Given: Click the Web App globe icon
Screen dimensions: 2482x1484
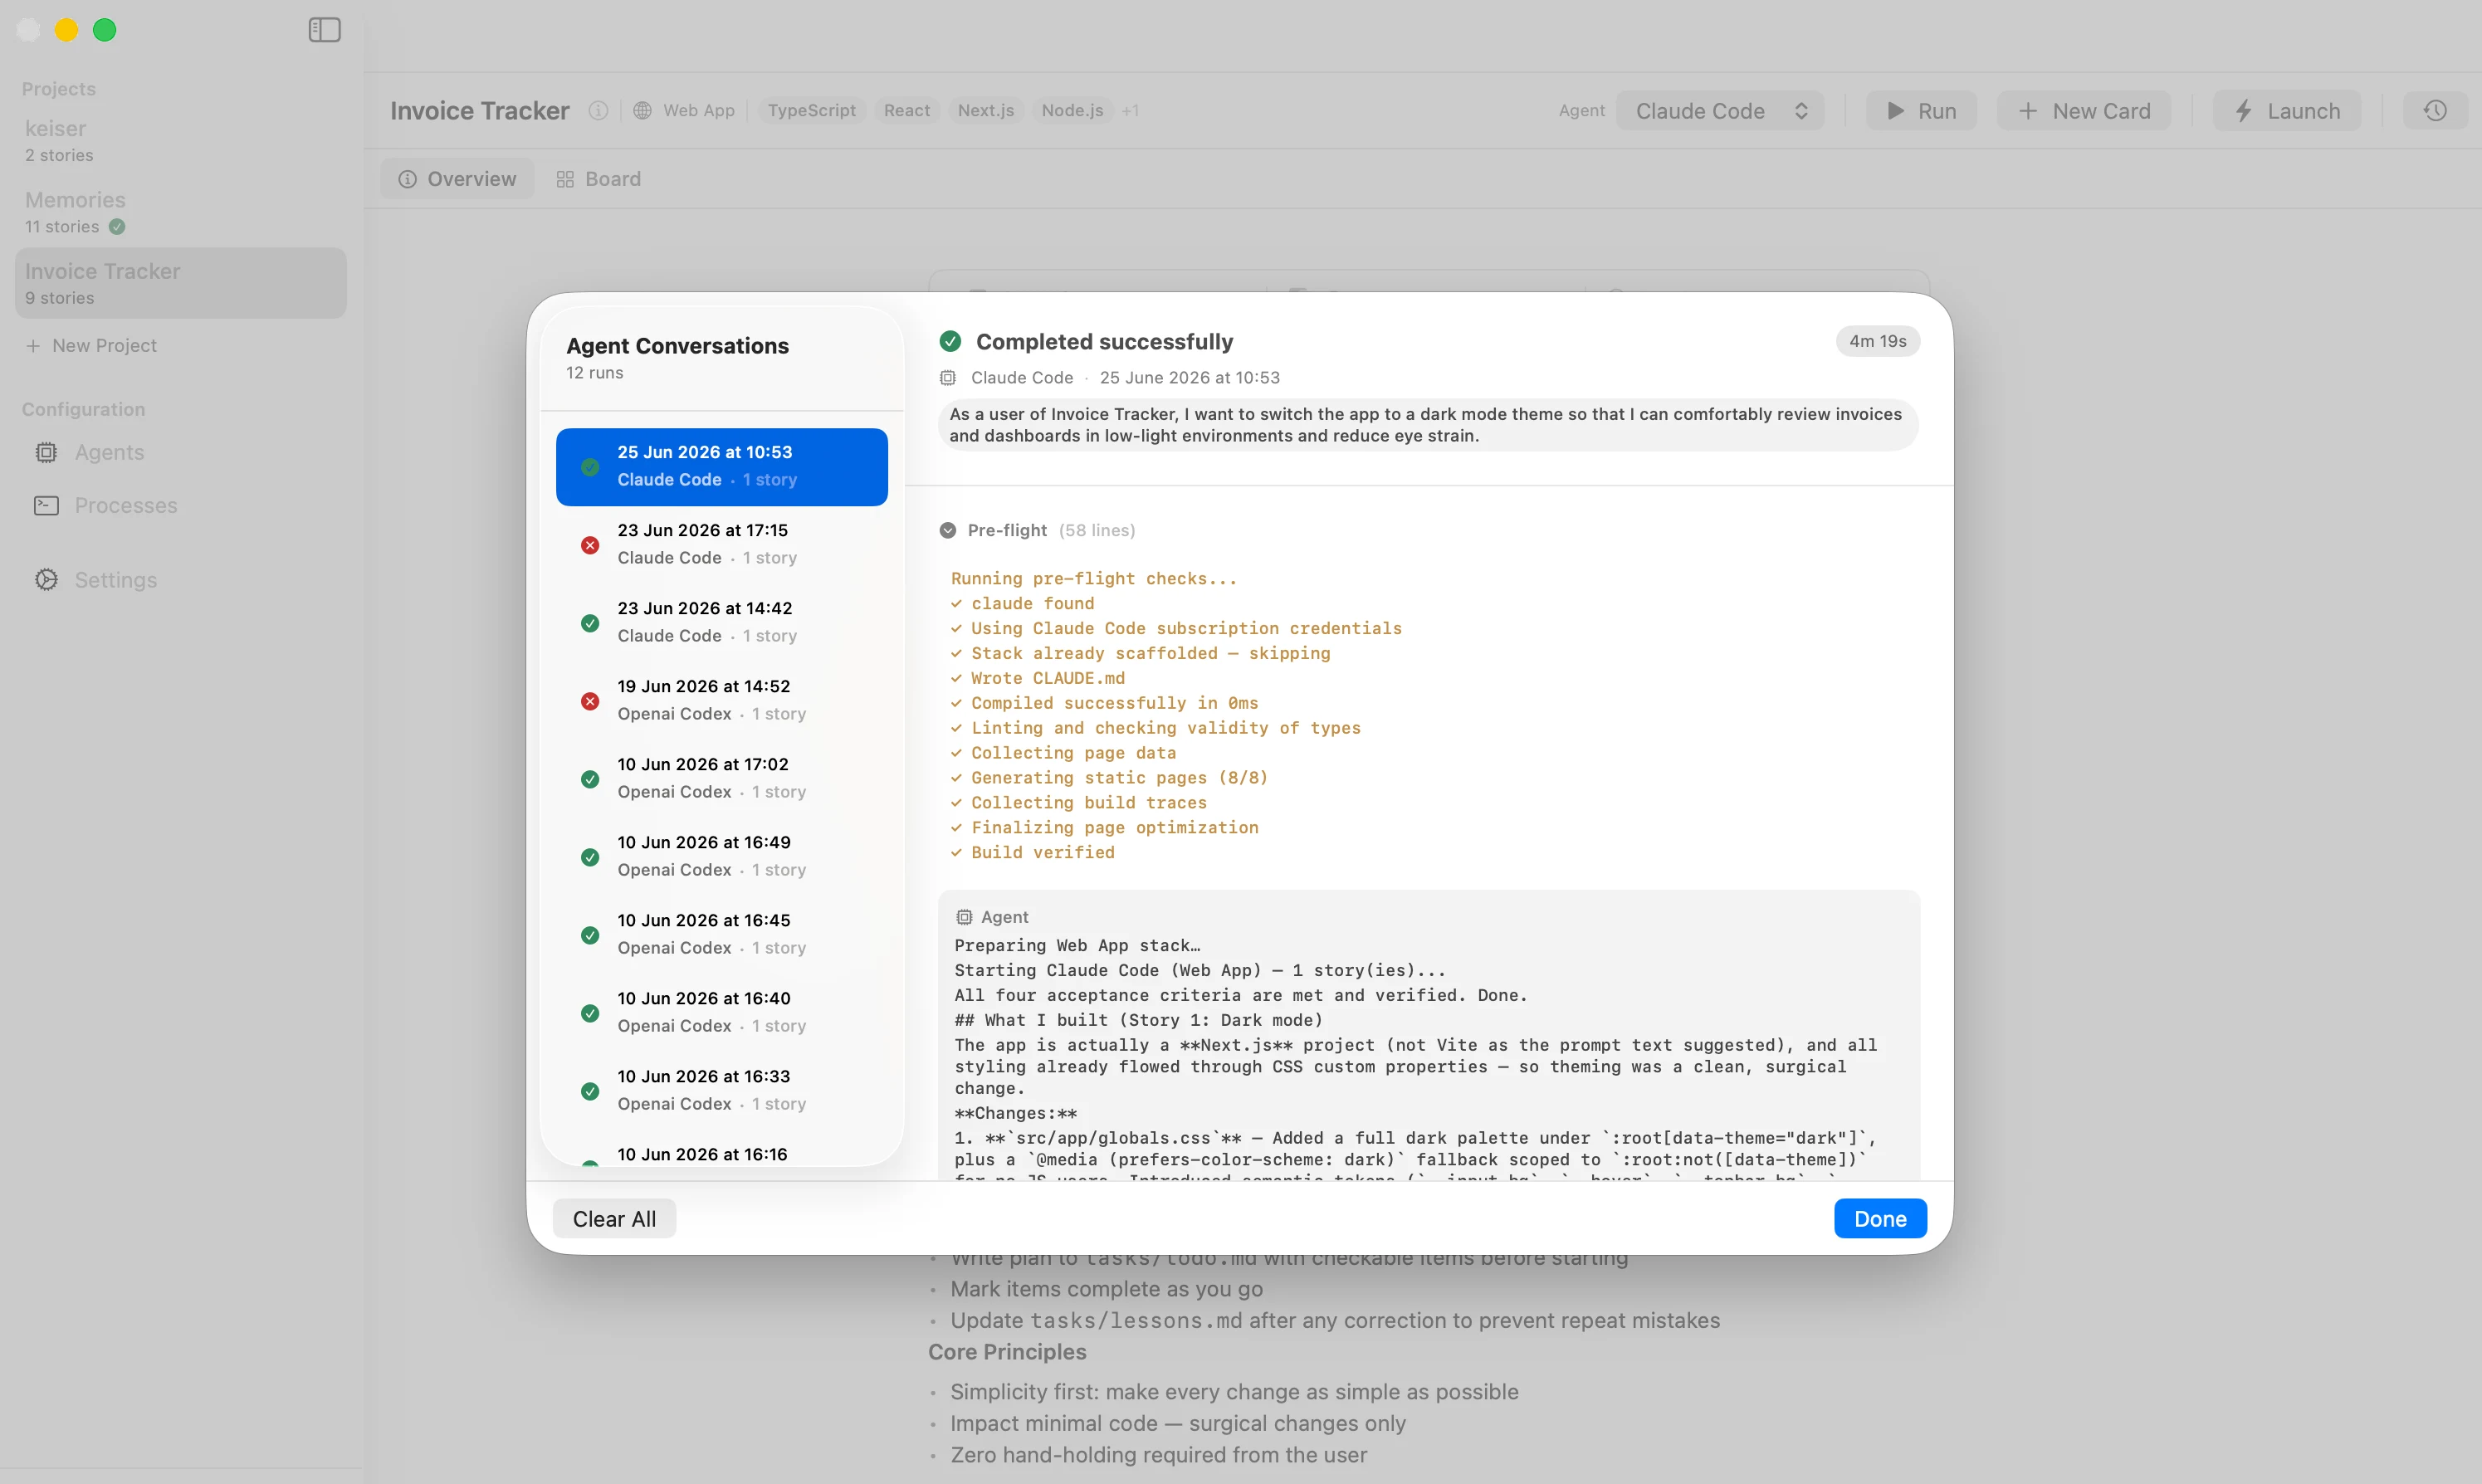Looking at the screenshot, I should click(x=643, y=111).
